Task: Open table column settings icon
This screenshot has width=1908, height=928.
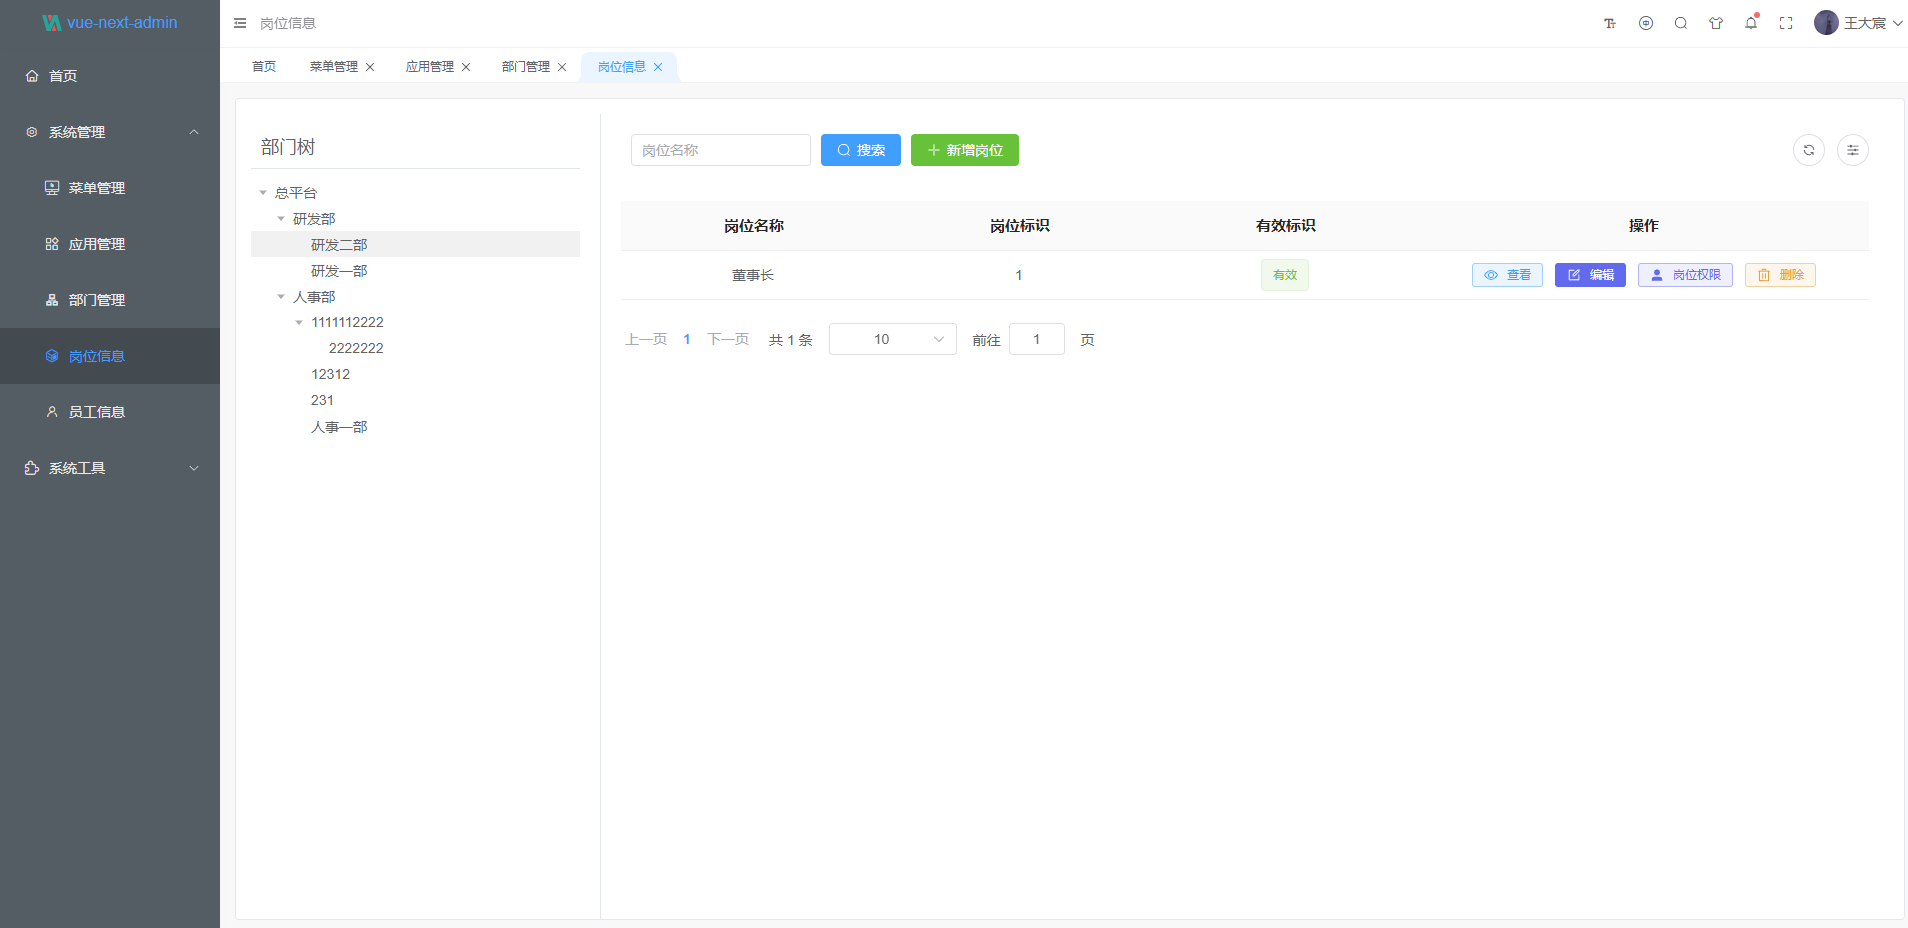Action: tap(1853, 150)
